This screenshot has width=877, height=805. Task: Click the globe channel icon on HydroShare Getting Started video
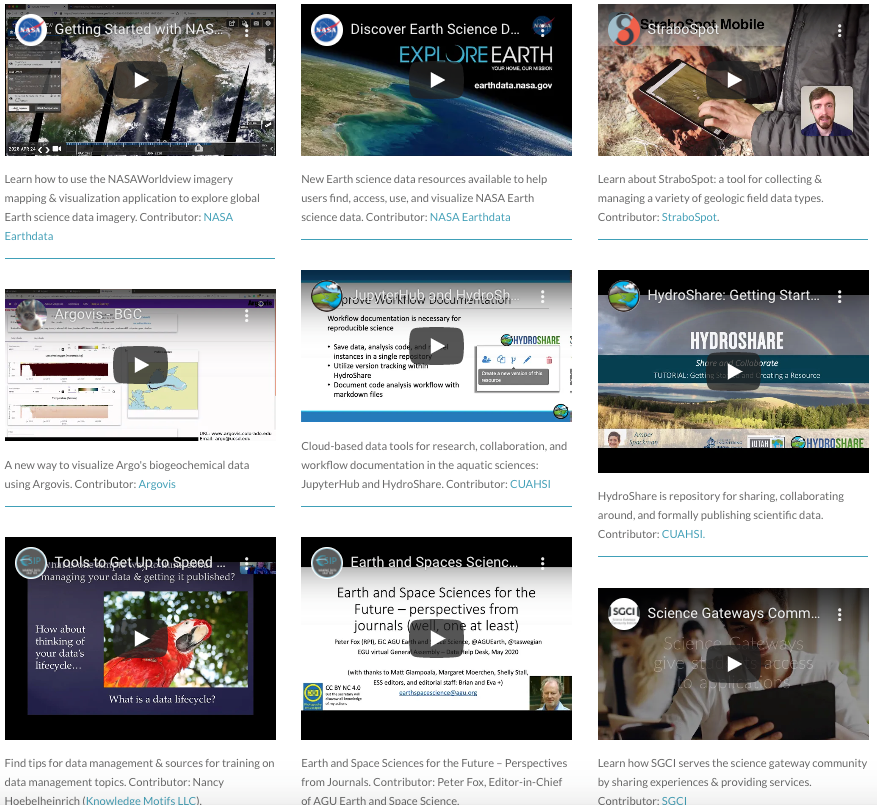pyautogui.click(x=622, y=297)
